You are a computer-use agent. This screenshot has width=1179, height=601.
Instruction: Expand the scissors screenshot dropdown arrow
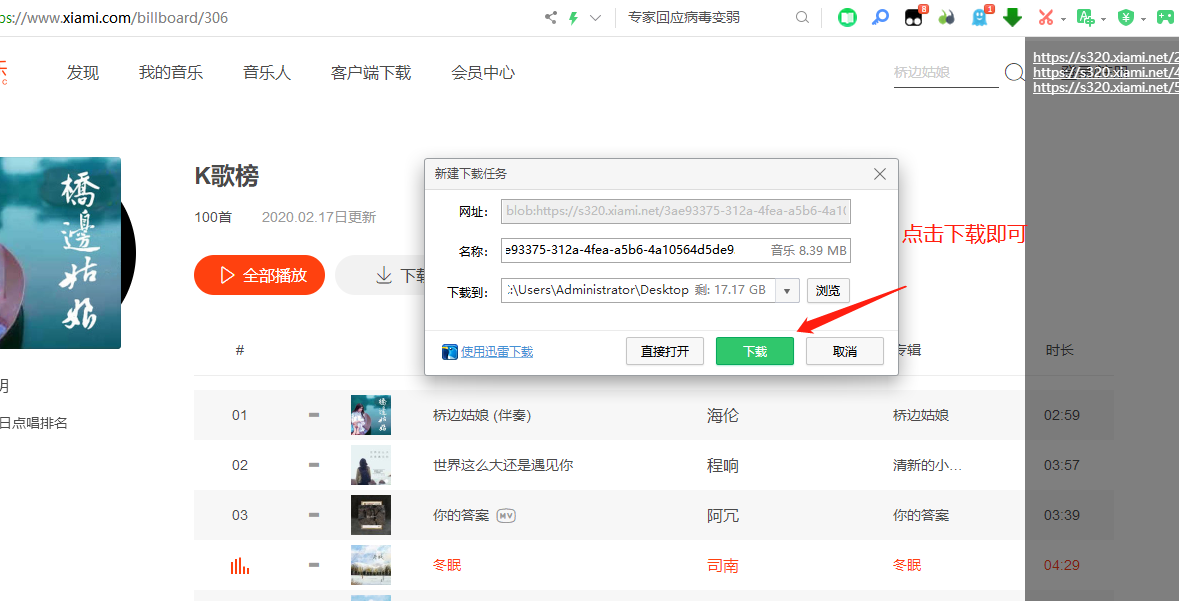coord(1063,19)
